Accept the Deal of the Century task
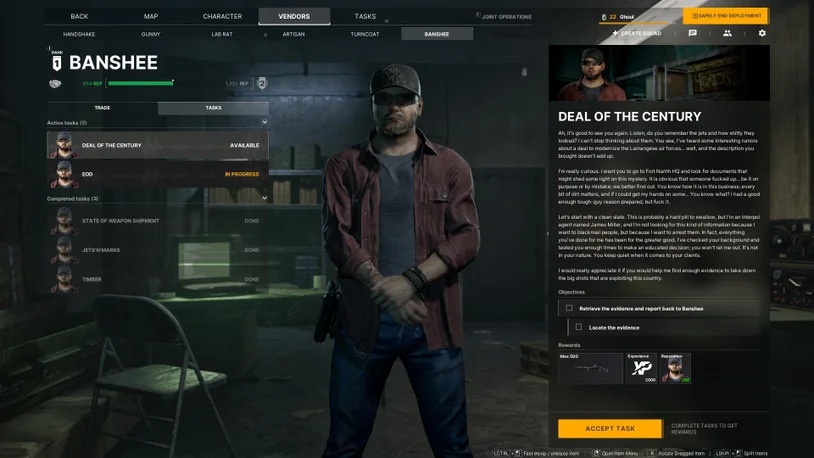 point(610,428)
